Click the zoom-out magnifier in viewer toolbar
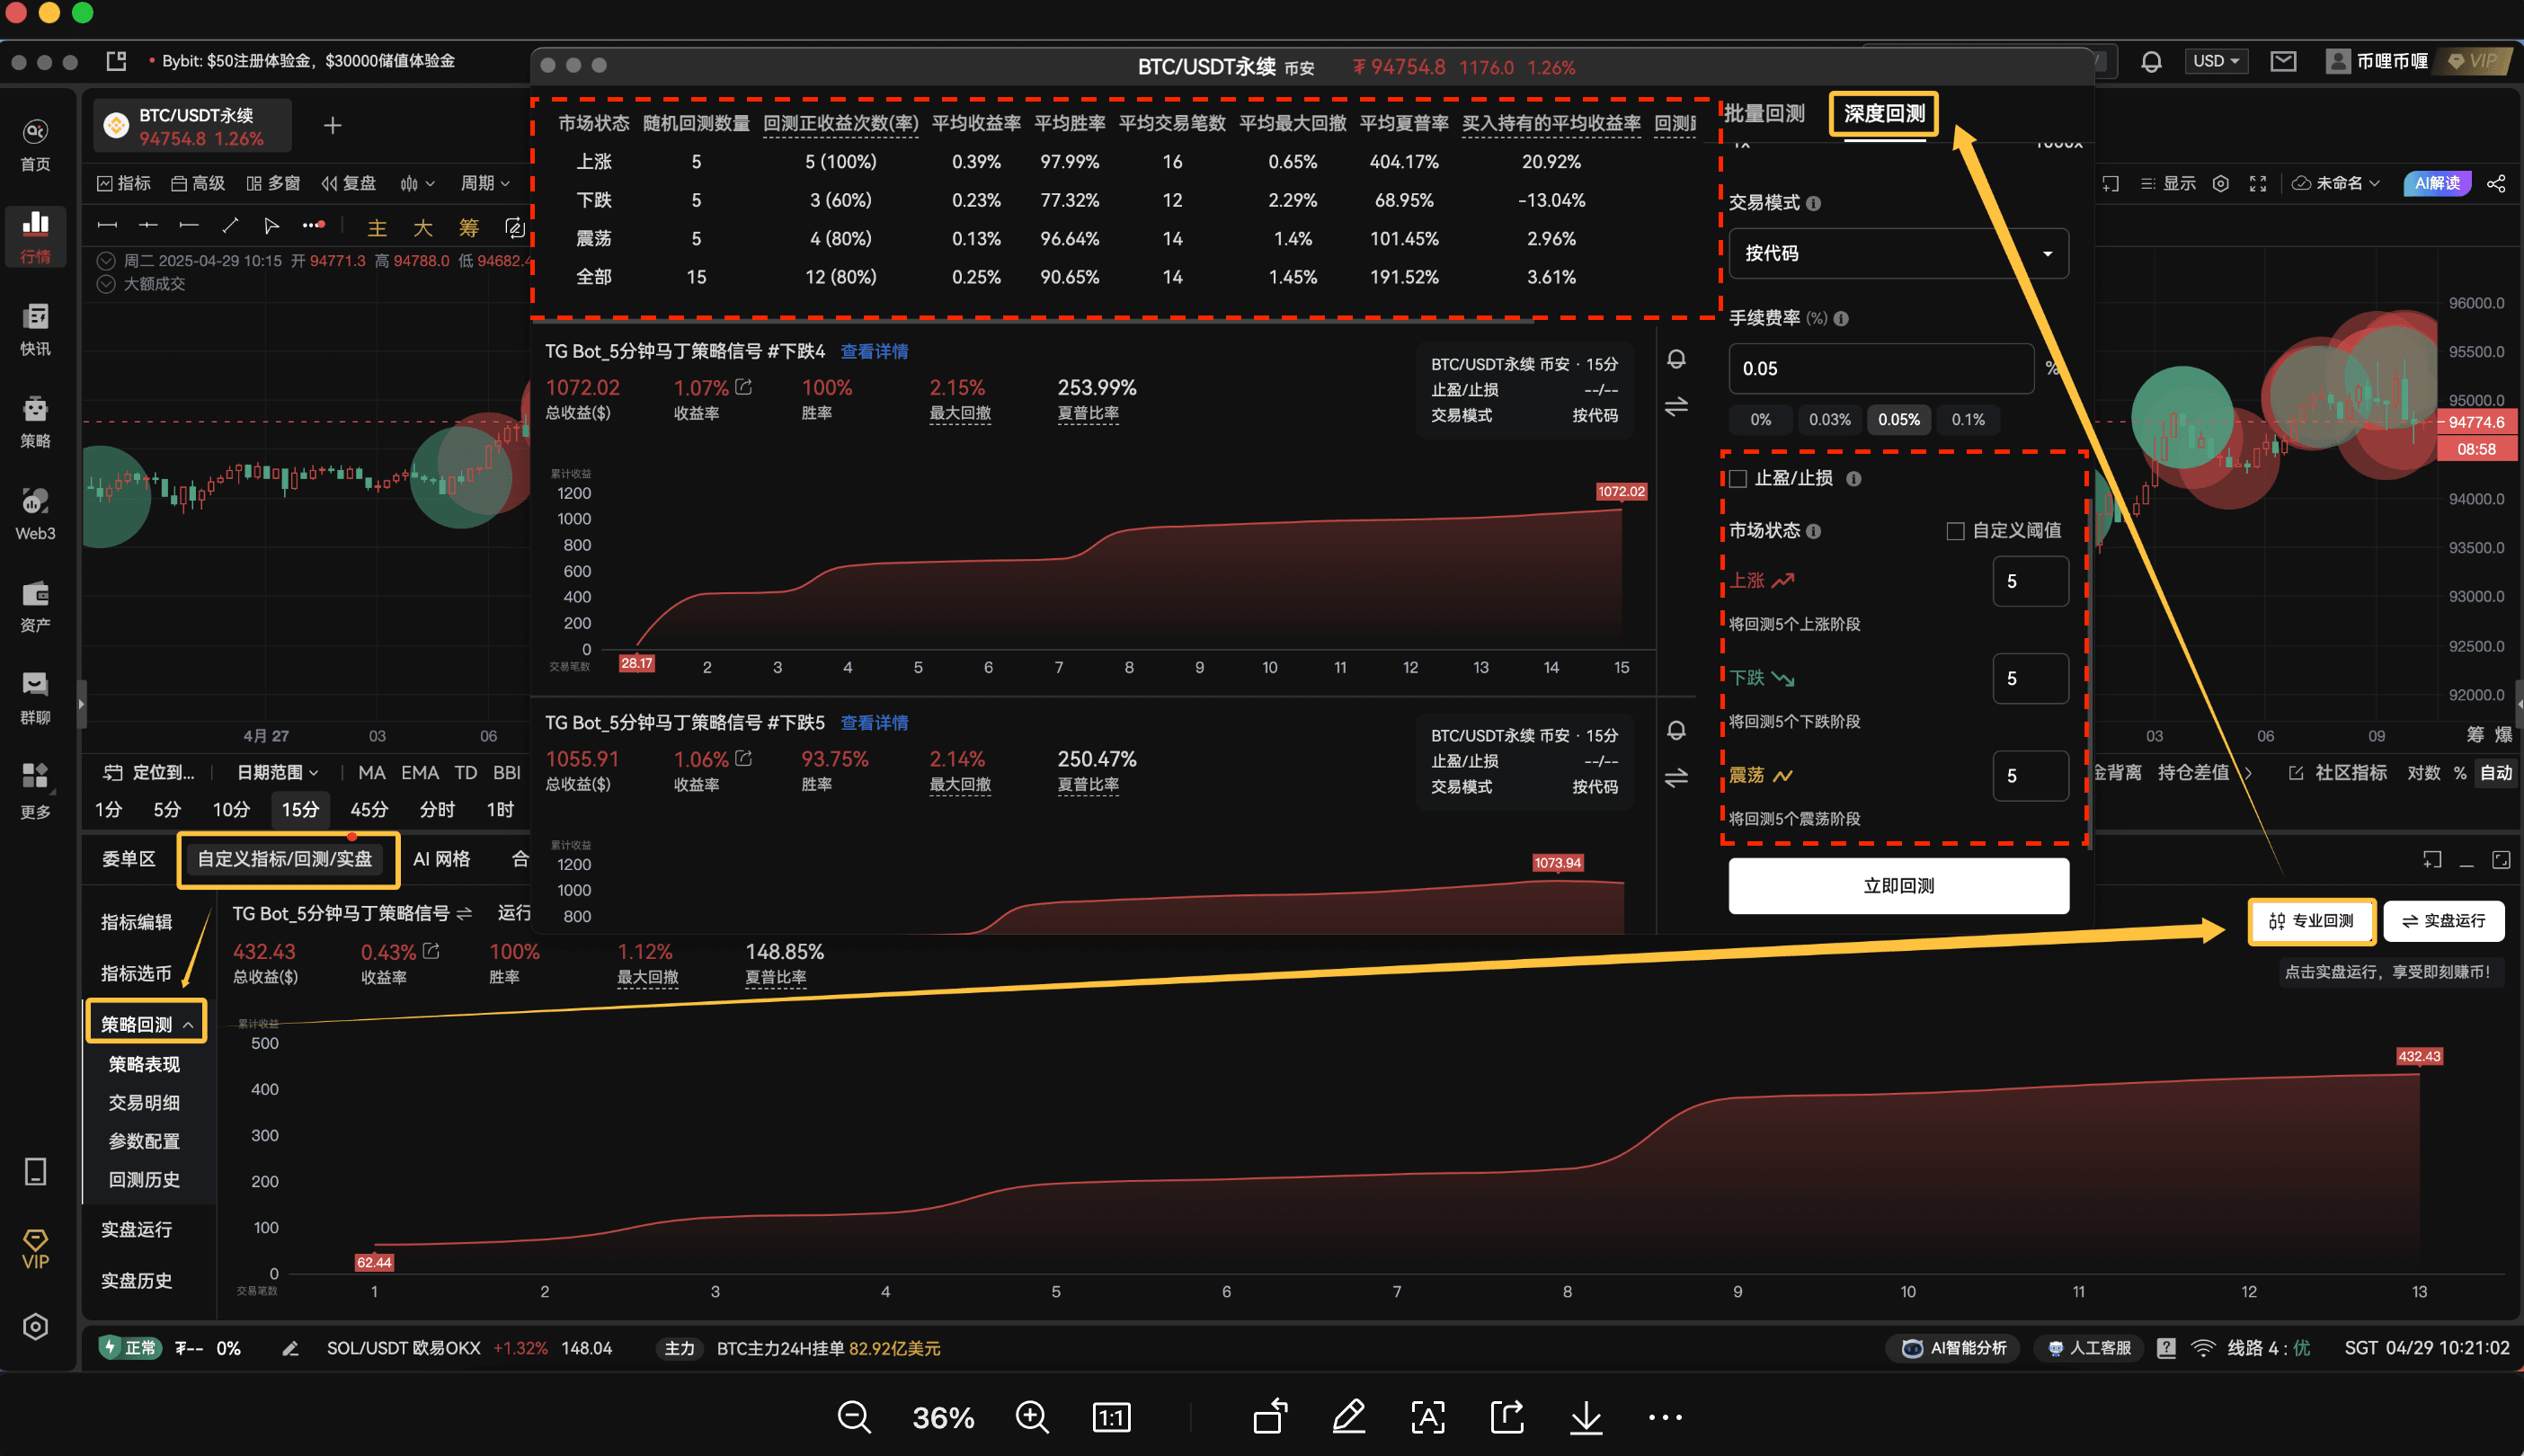The height and width of the screenshot is (1456, 2524). (x=854, y=1417)
